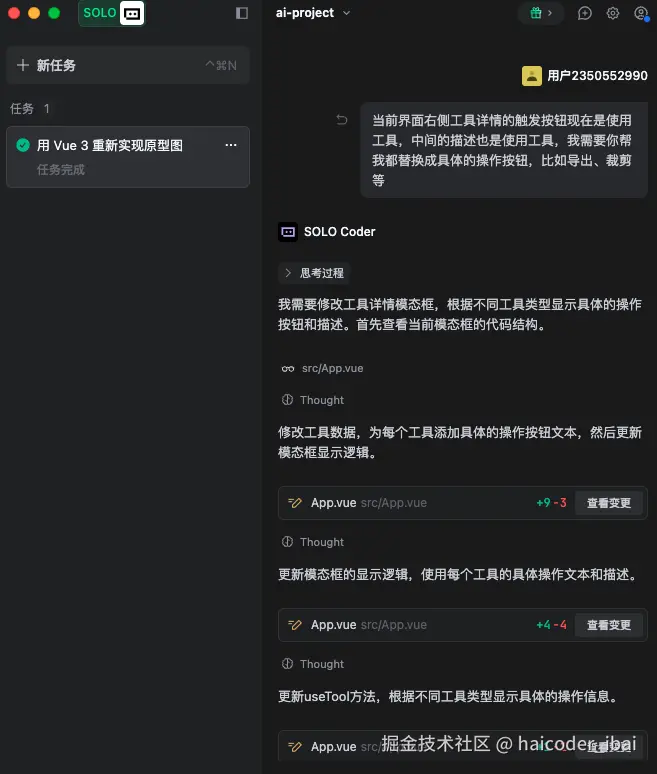Open the src/App.vue read-file glasses entry
Screen dimensions: 657x774
click(322, 368)
